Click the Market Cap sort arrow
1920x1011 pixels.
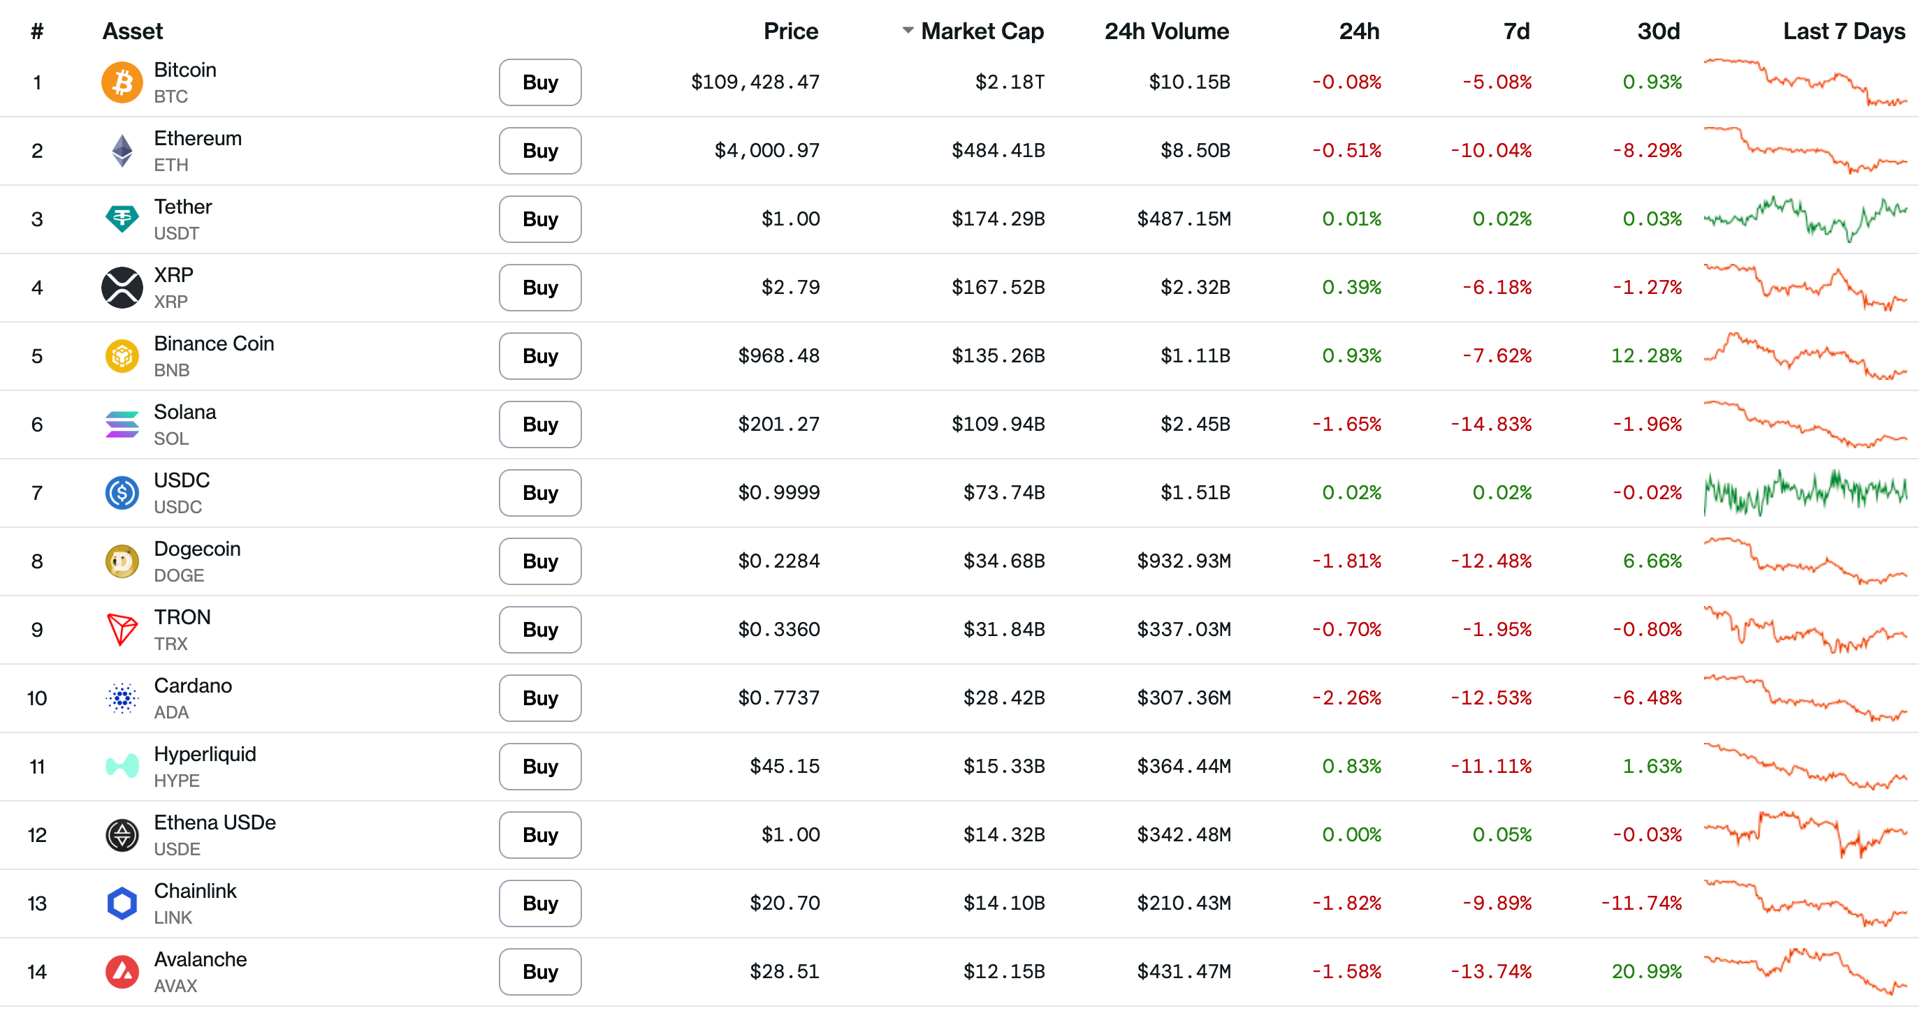907,31
